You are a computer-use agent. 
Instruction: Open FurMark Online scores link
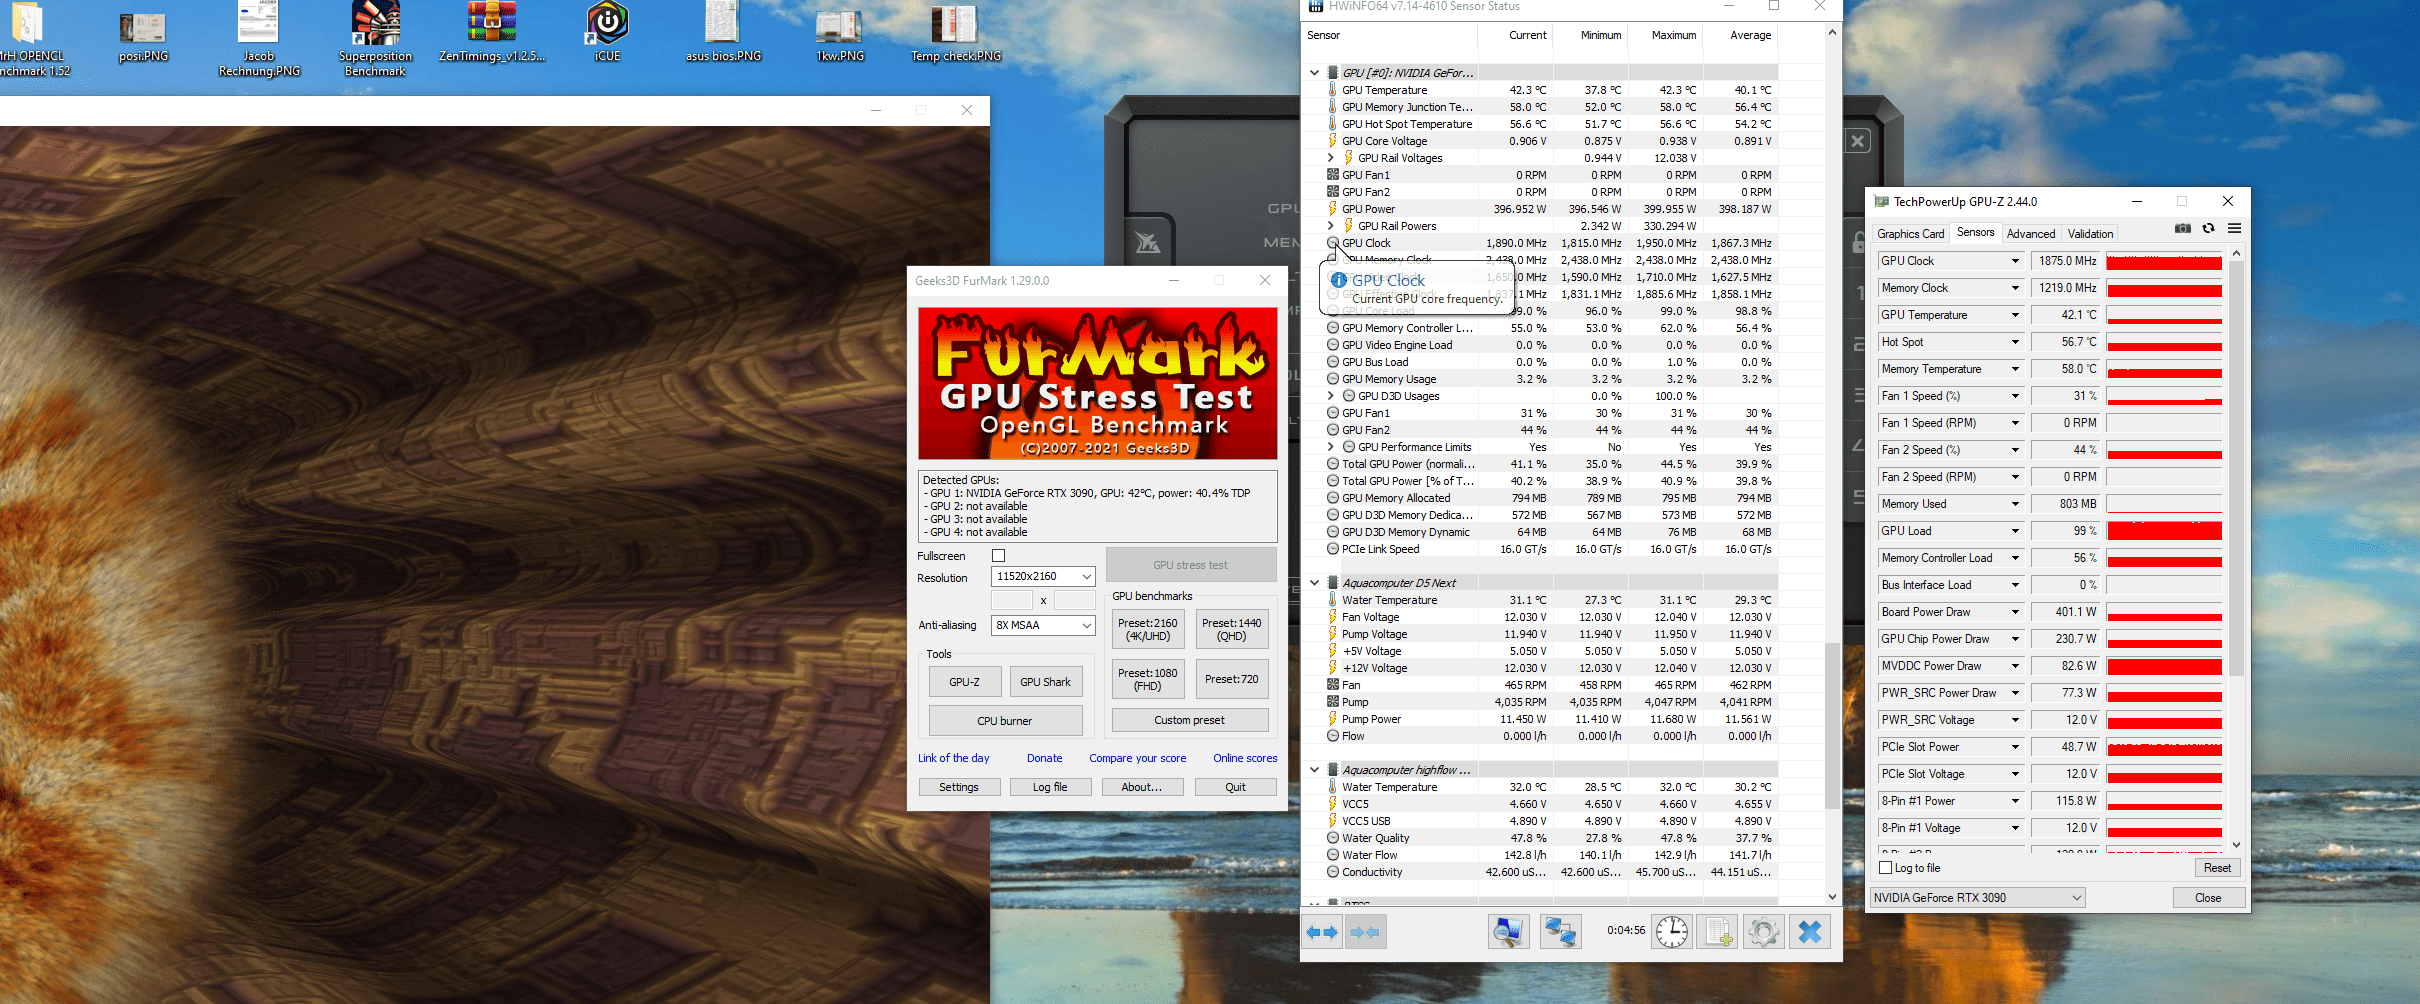click(1245, 758)
